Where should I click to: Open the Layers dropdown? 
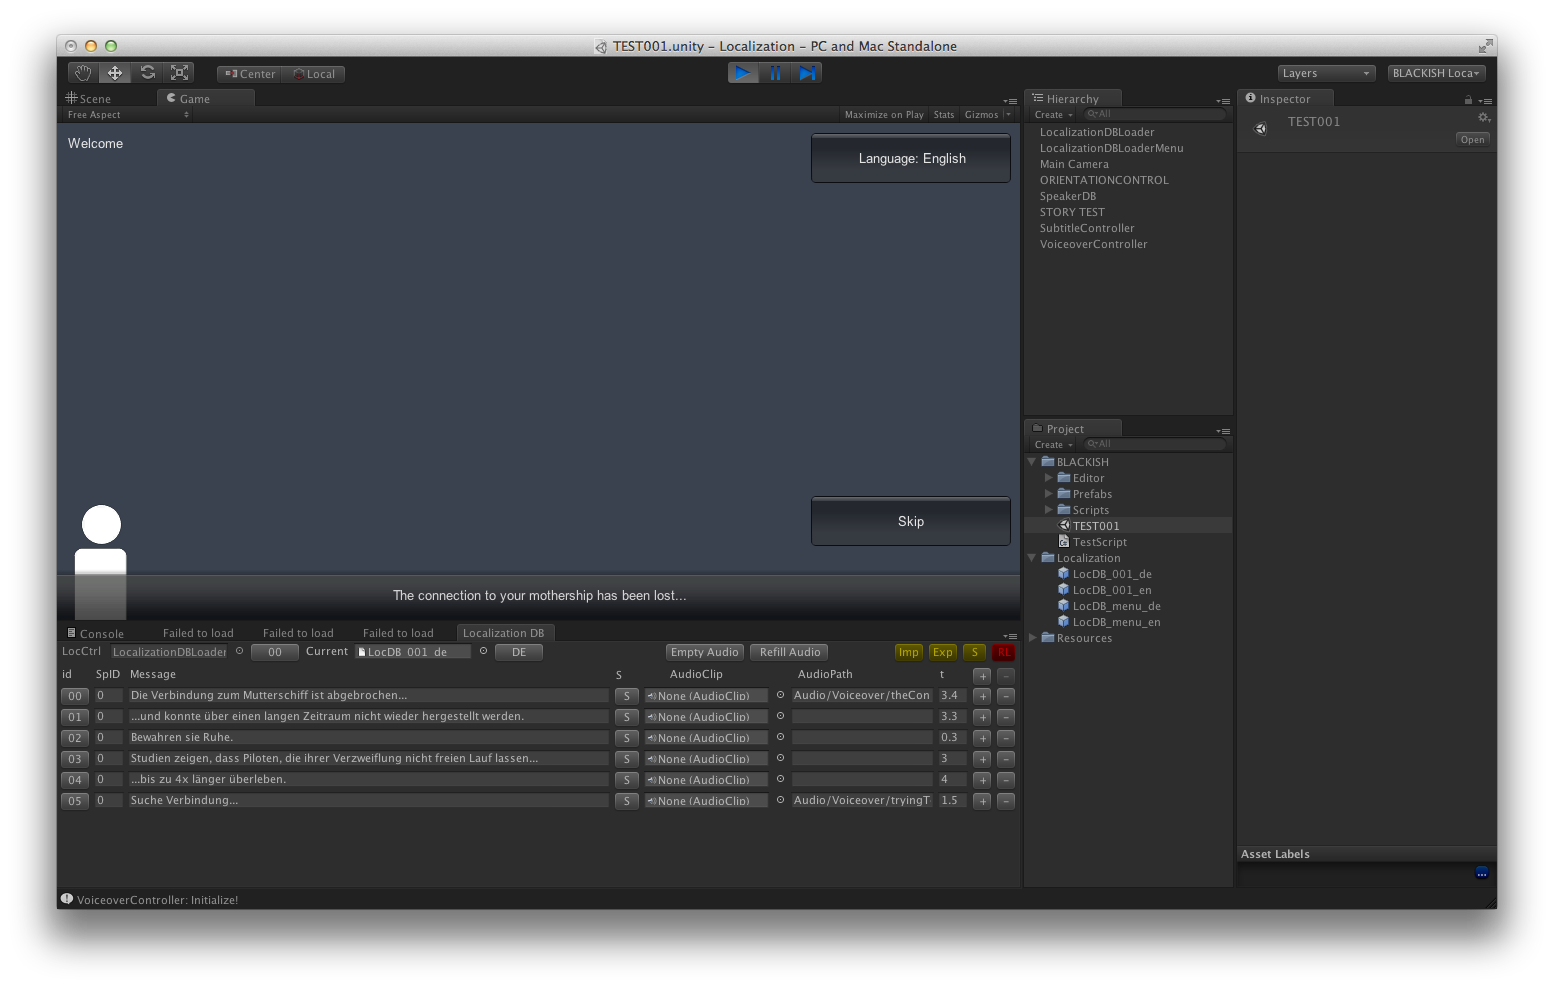tap(1325, 72)
